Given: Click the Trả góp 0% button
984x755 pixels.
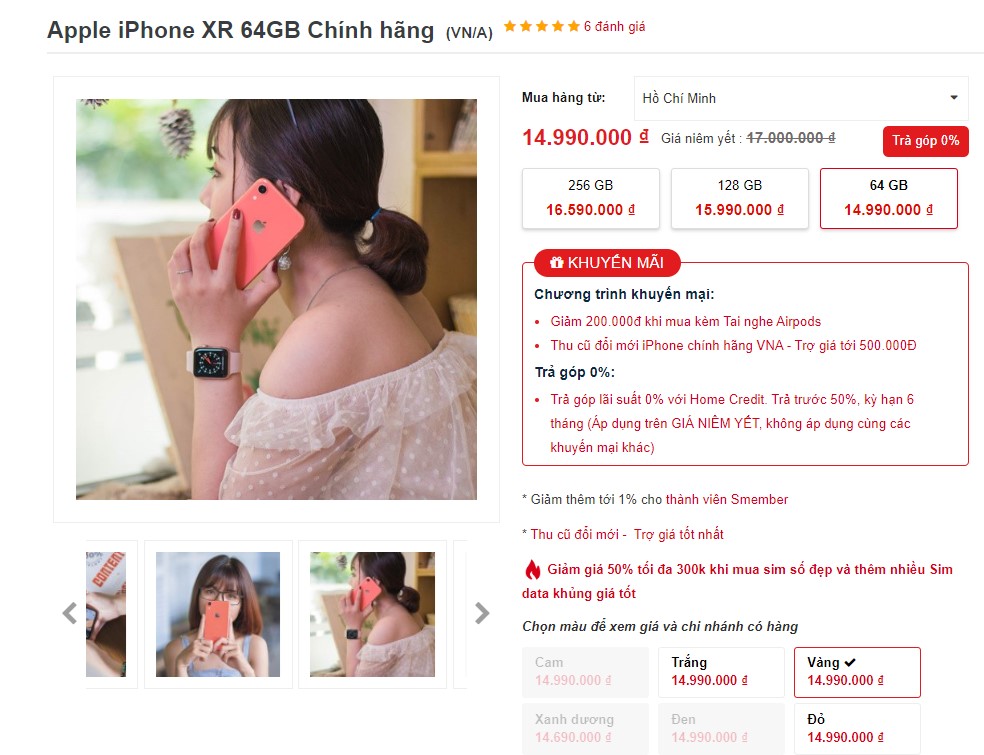Looking at the screenshot, I should click(x=926, y=141).
